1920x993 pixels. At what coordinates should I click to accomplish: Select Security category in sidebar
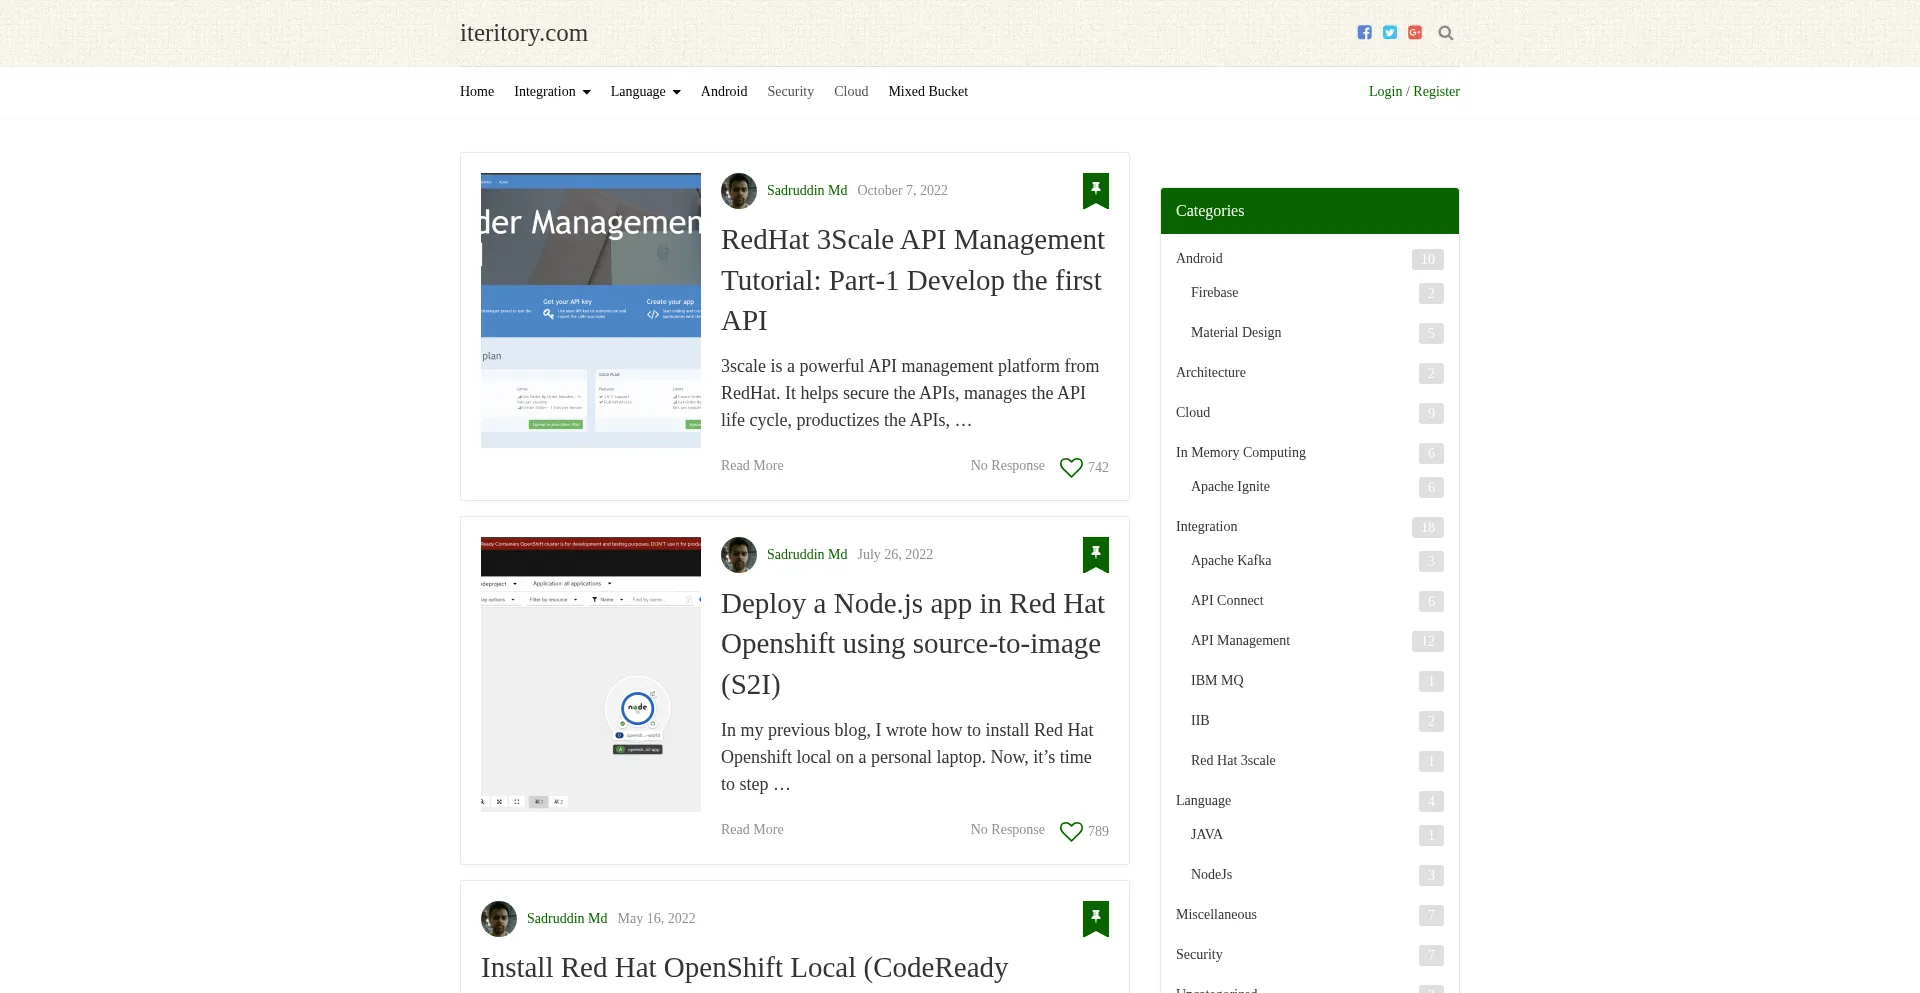1199,954
